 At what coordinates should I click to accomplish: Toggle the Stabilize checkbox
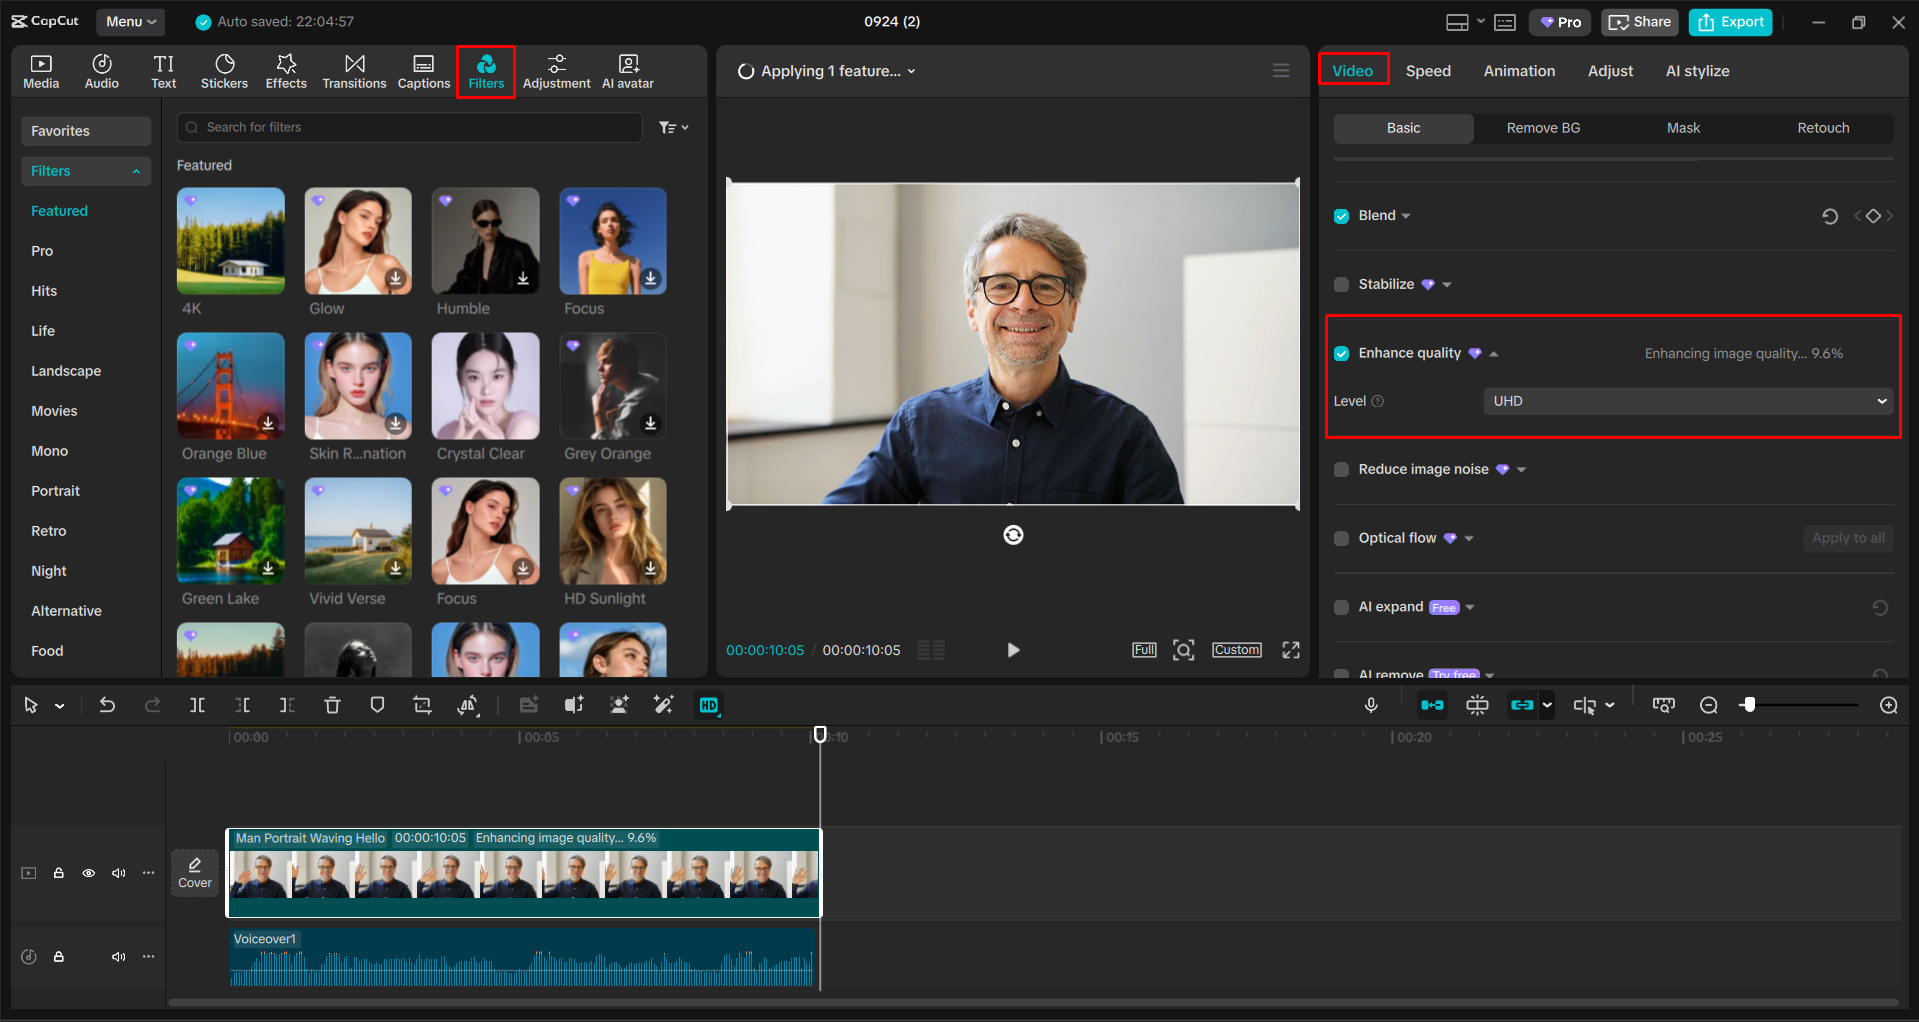point(1340,284)
